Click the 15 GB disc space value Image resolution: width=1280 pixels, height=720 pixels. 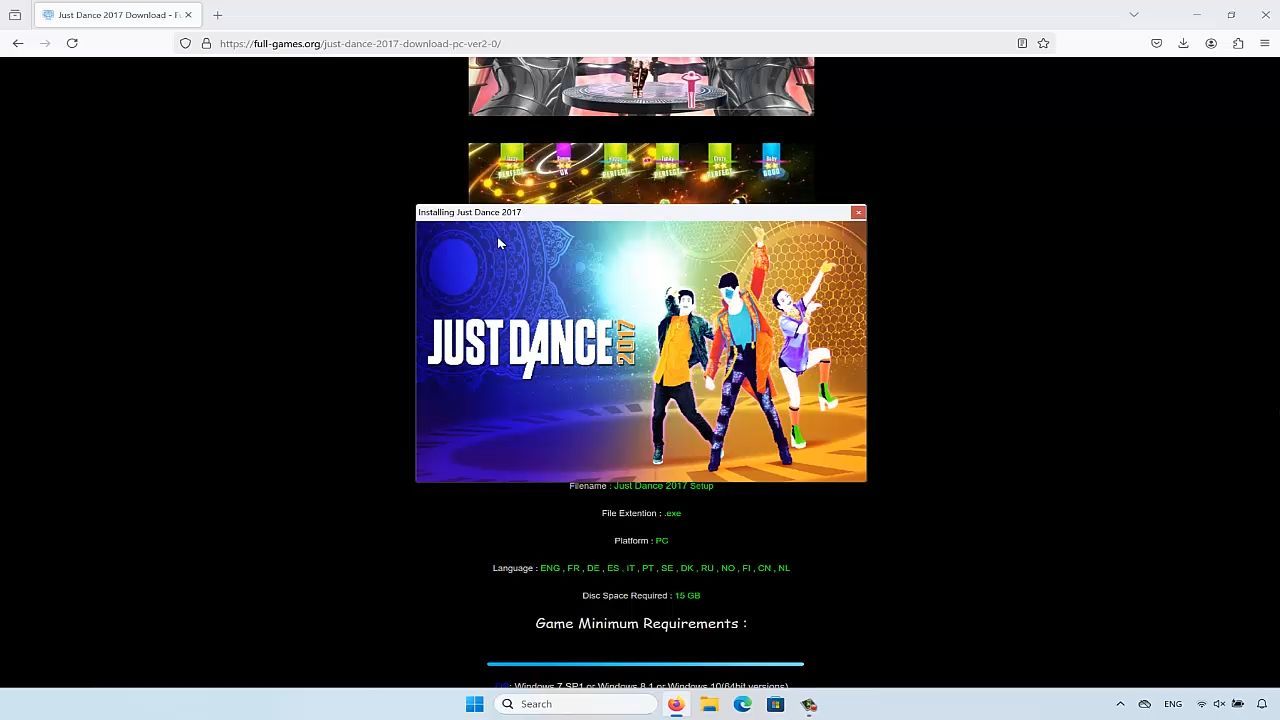(687, 596)
